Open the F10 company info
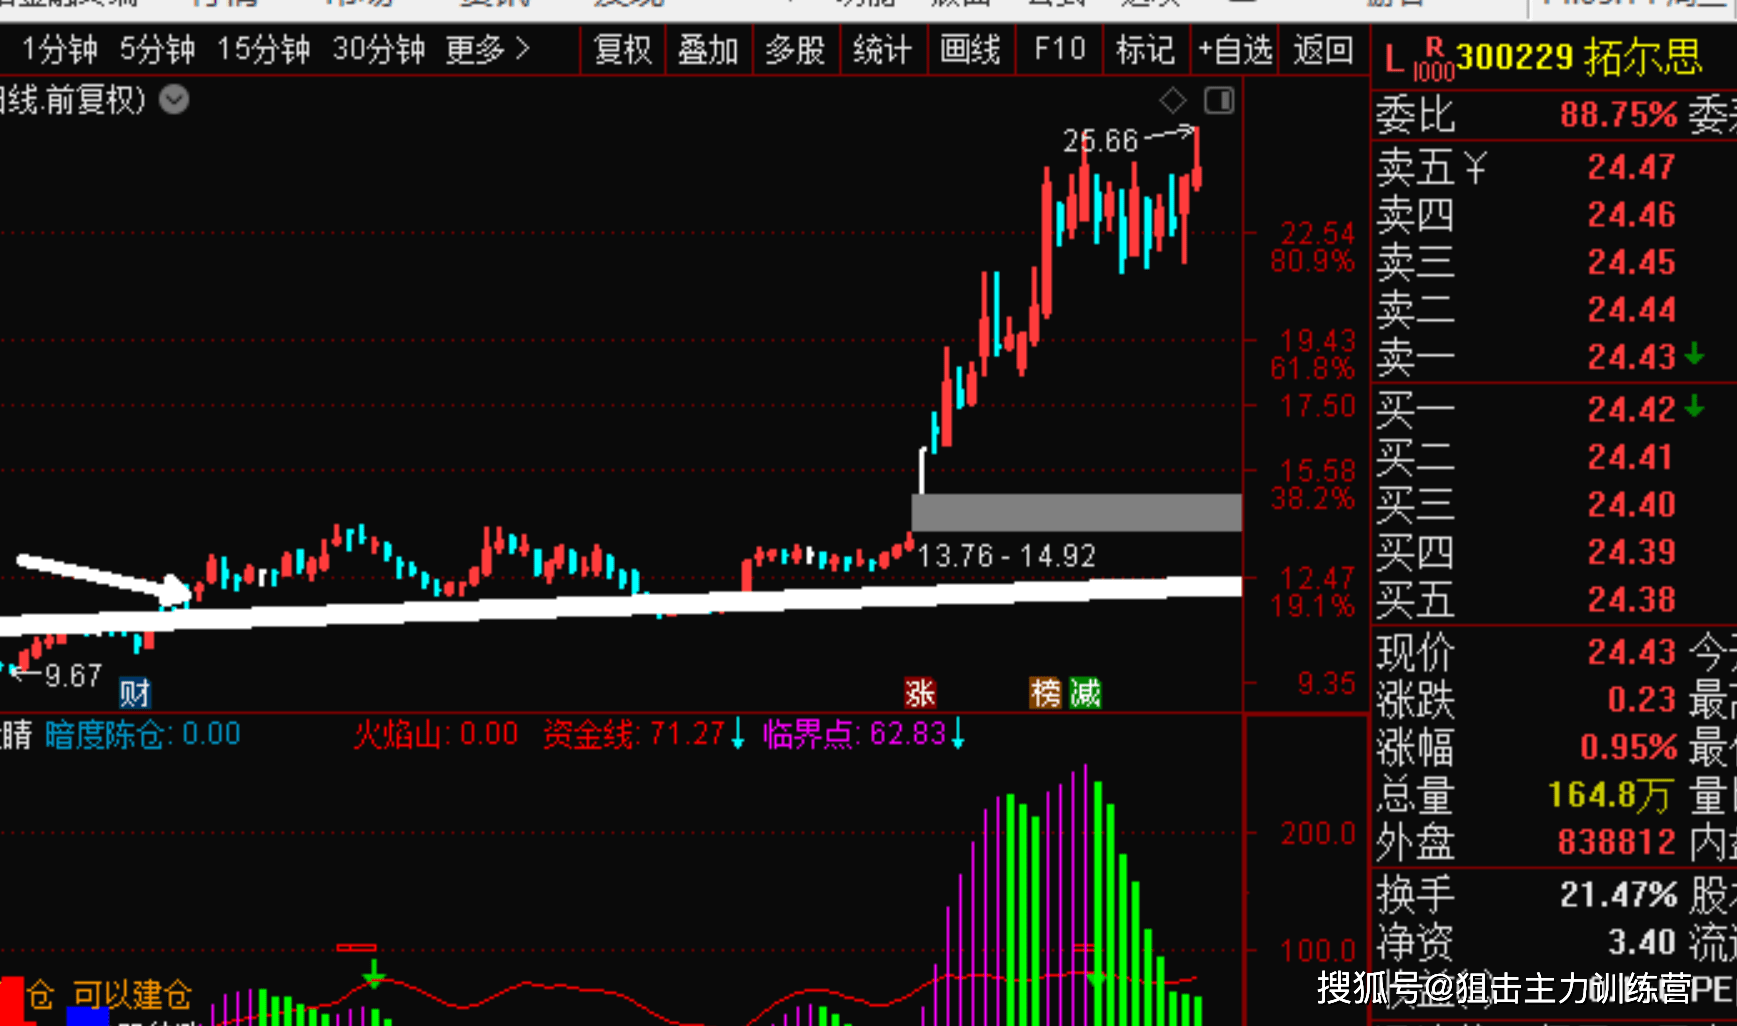 point(1059,49)
